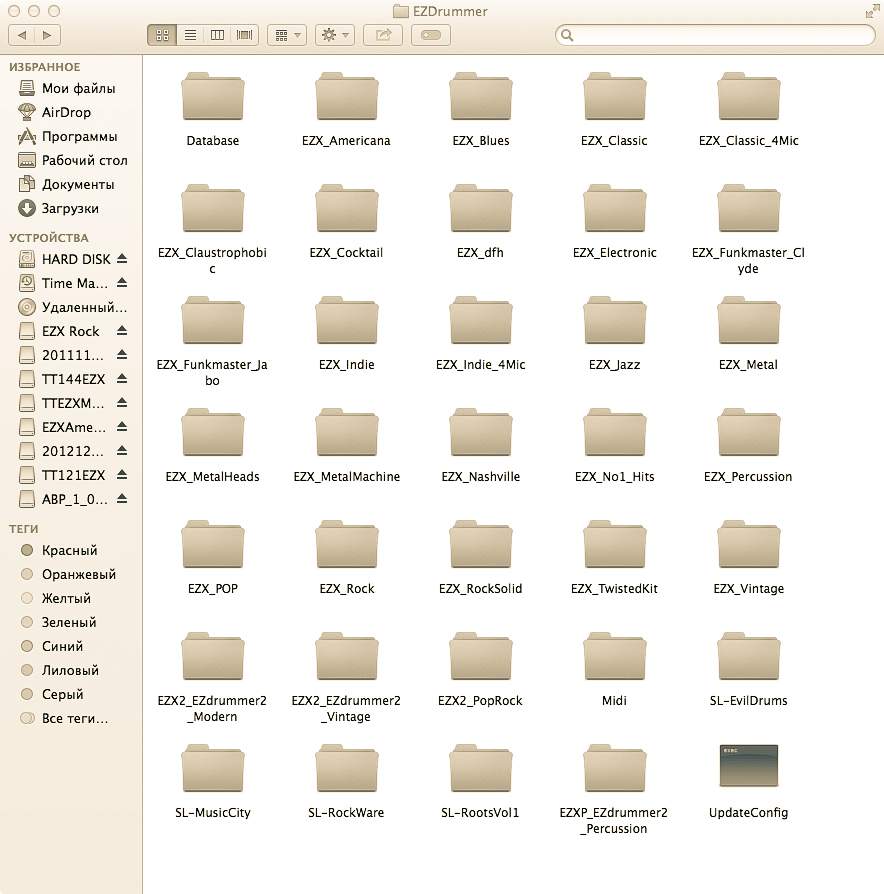
Task: Select the UpdateConfig file icon
Action: click(x=748, y=767)
